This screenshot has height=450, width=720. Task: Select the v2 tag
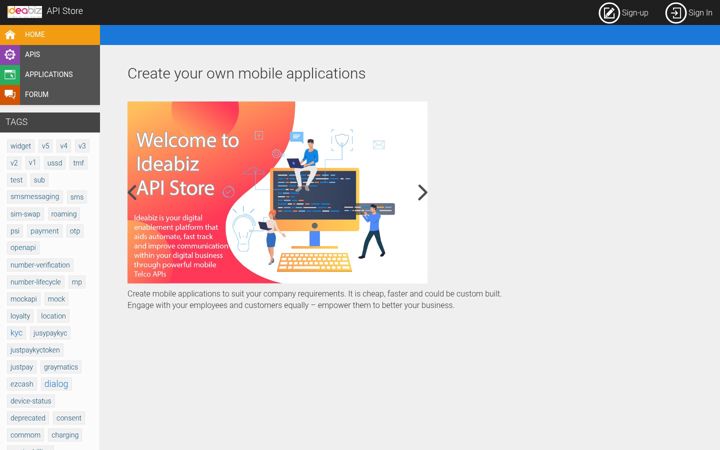[x=14, y=163]
